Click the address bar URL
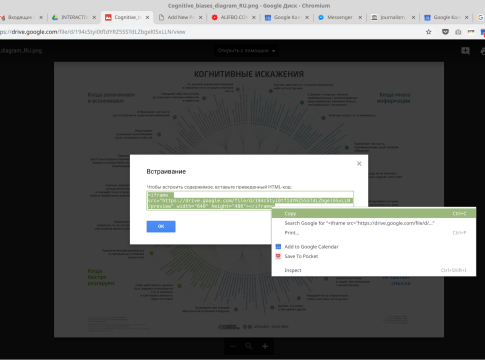 93,32
